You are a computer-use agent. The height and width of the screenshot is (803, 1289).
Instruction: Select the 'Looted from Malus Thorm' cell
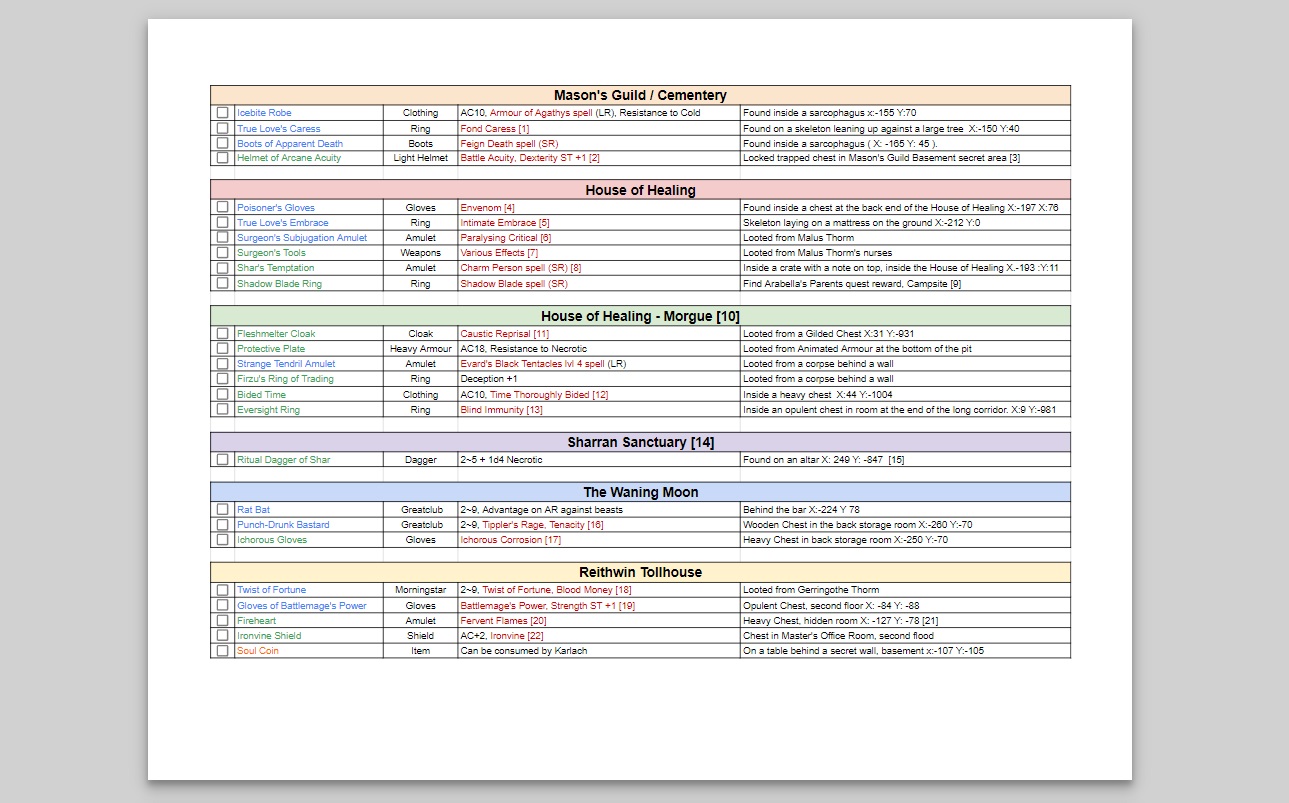click(905, 238)
